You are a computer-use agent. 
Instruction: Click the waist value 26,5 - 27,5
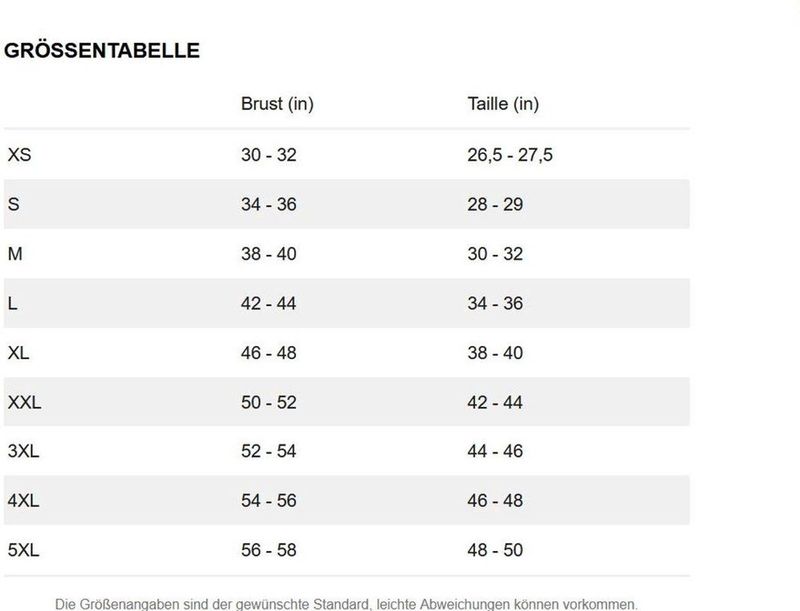[x=510, y=155]
